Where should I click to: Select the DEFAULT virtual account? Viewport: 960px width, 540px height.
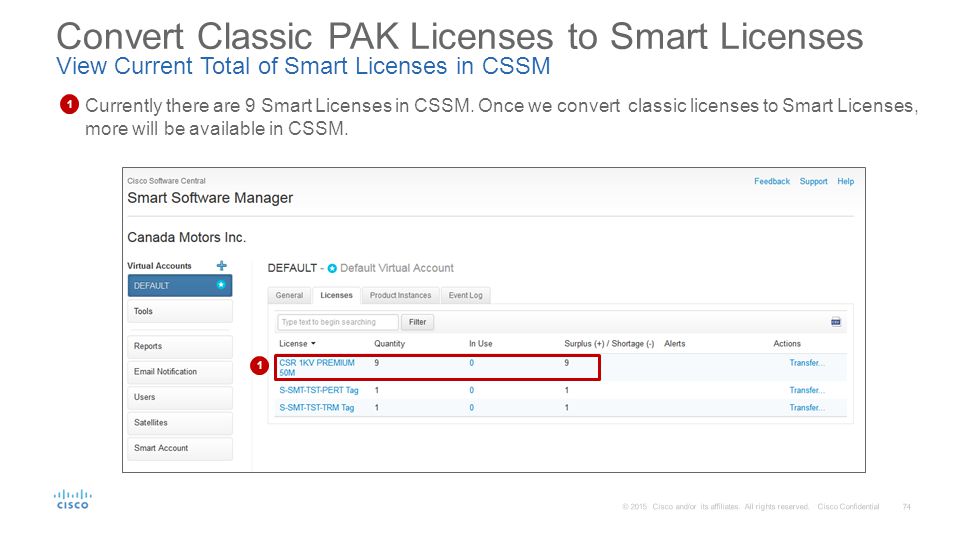click(x=179, y=286)
